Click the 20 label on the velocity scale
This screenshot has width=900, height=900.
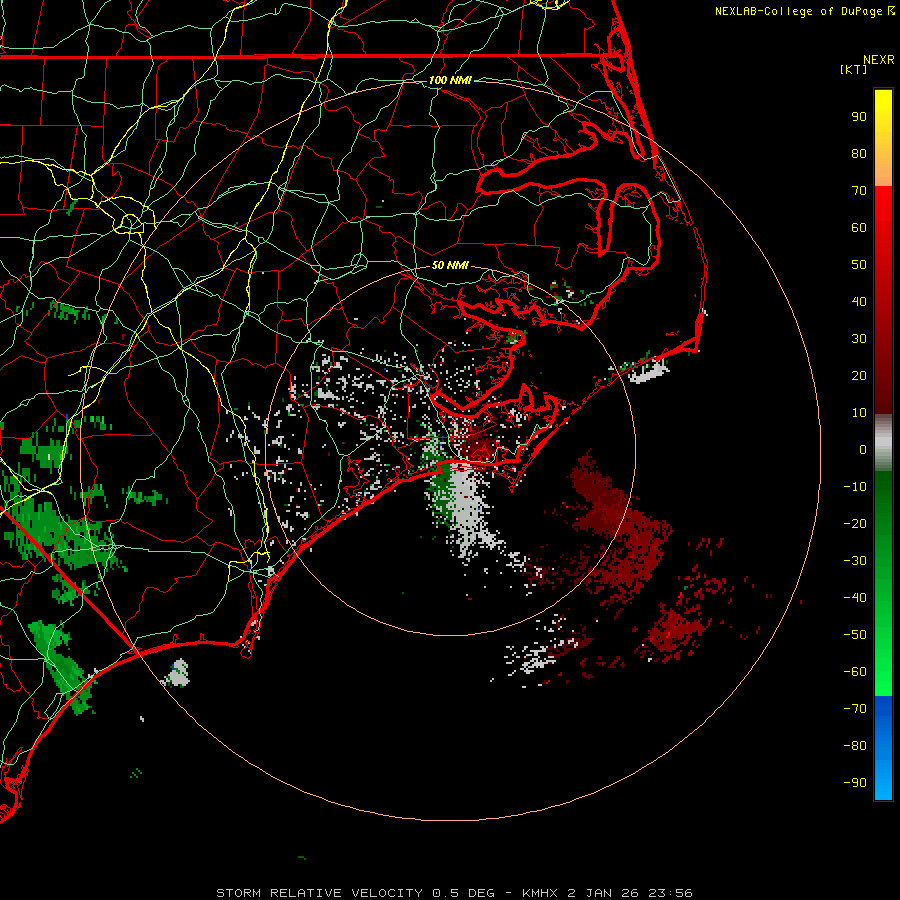859,375
